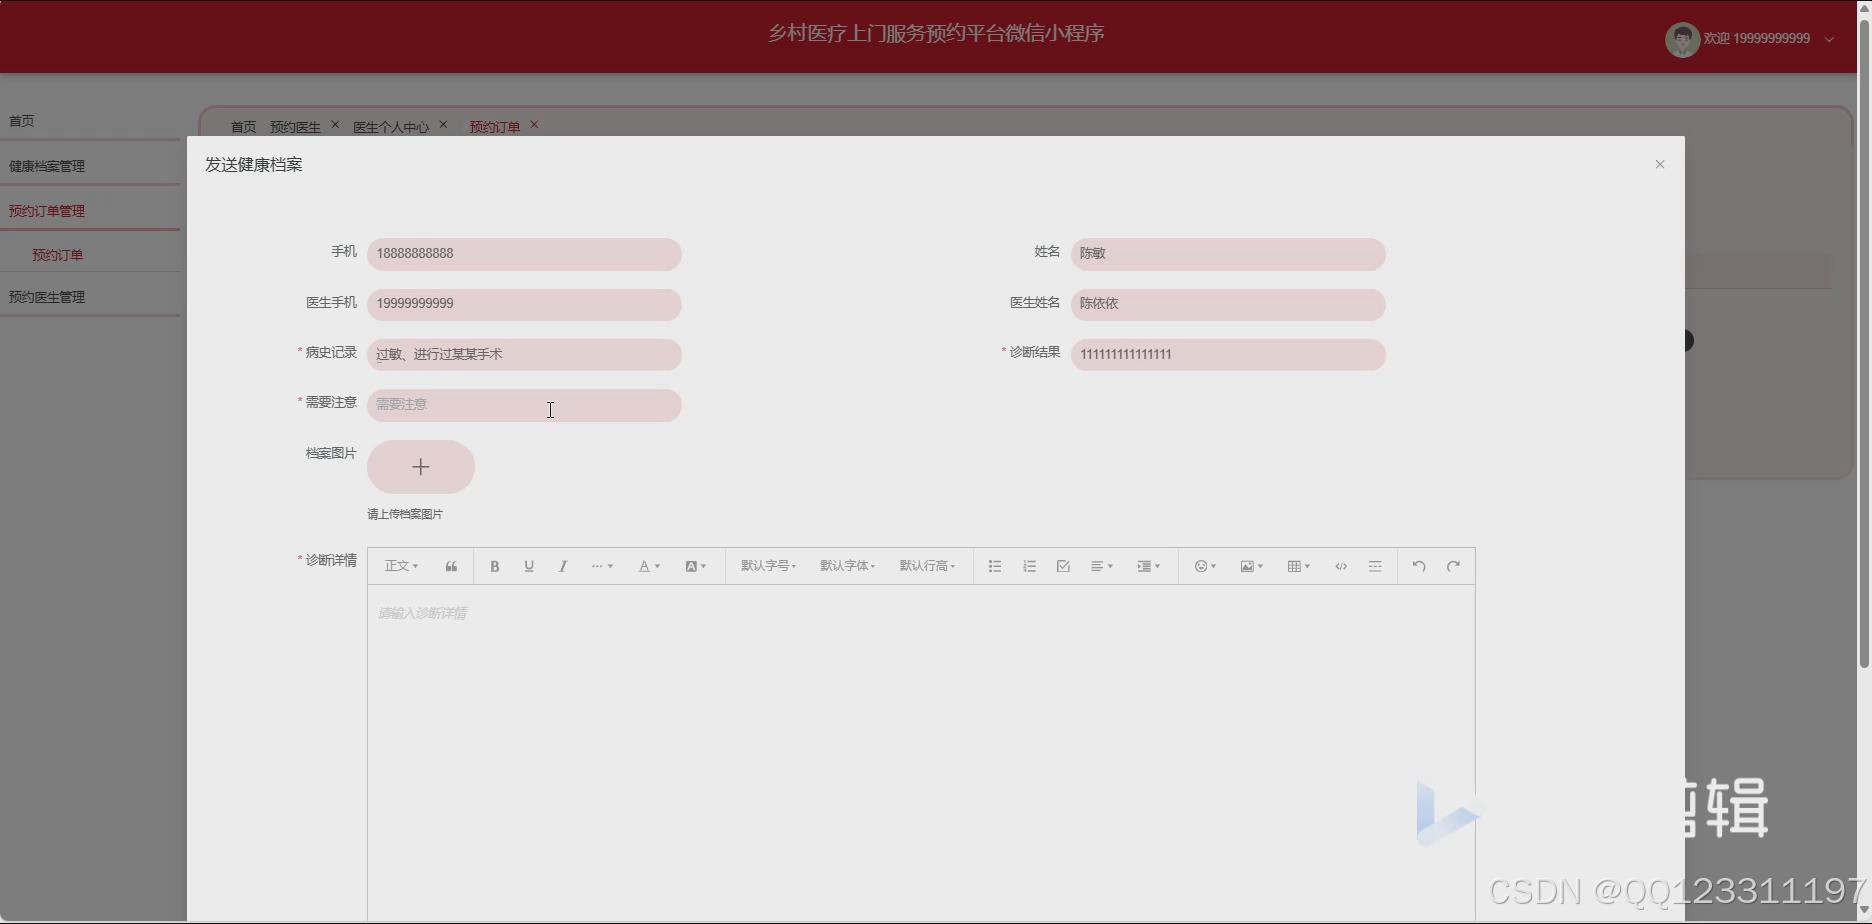
Task: Edit the 诊断结果 field
Action: (x=1228, y=354)
